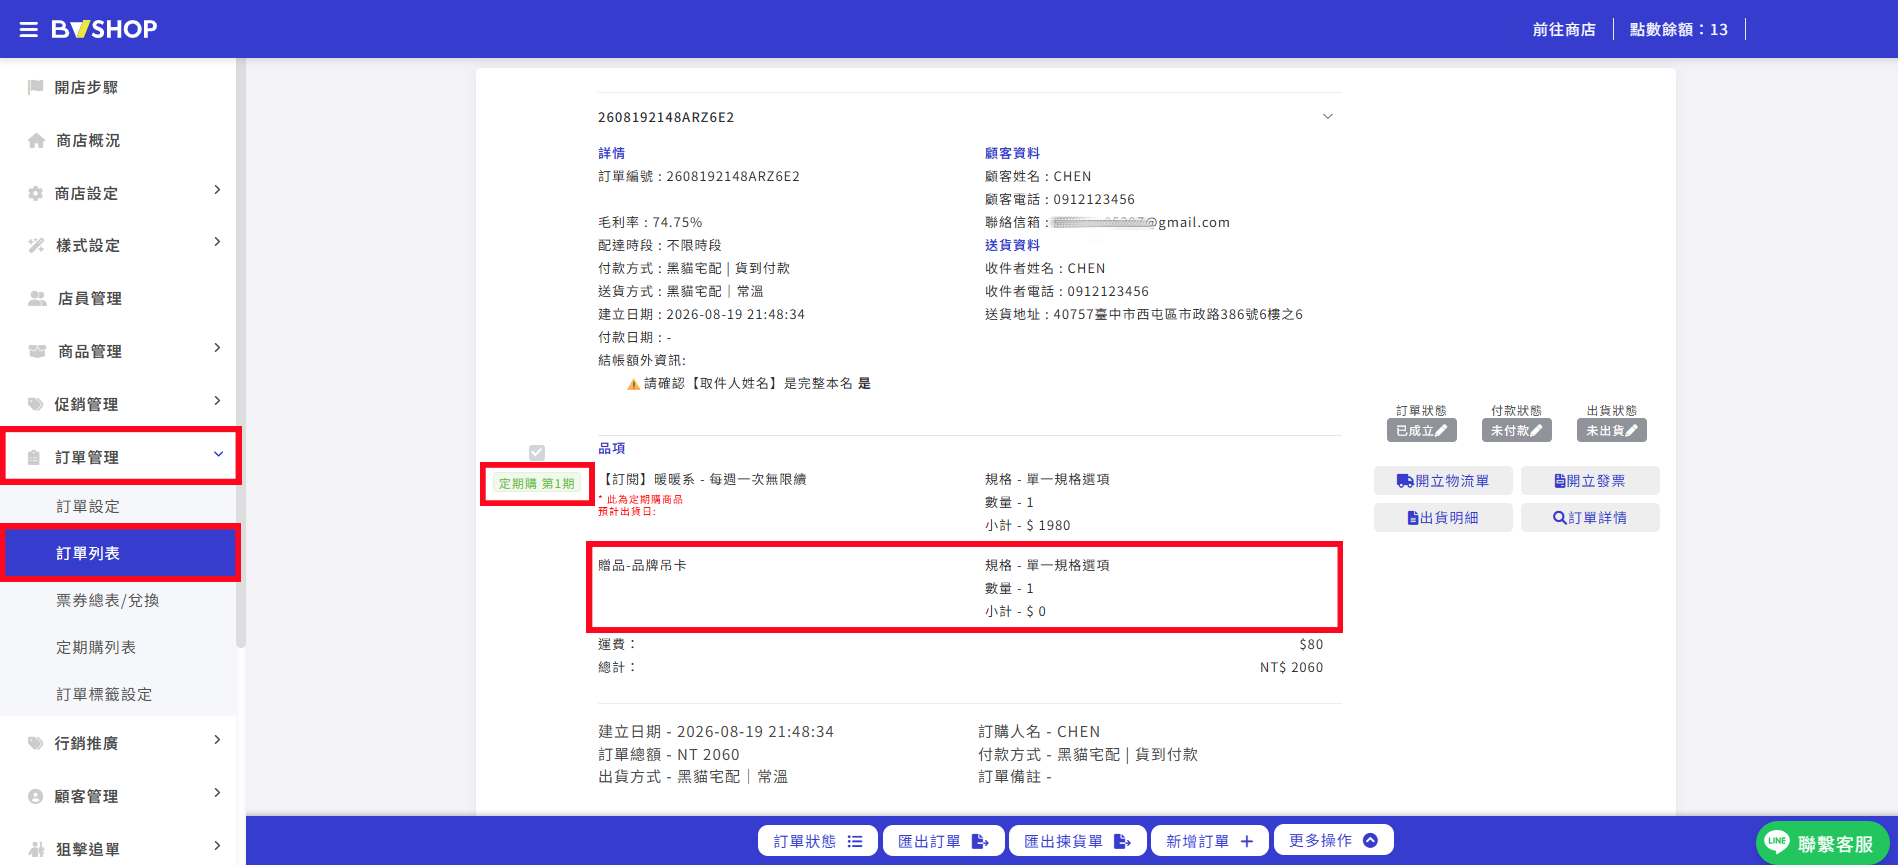
Task: Open the 更多操作 menu
Action: 1334,840
